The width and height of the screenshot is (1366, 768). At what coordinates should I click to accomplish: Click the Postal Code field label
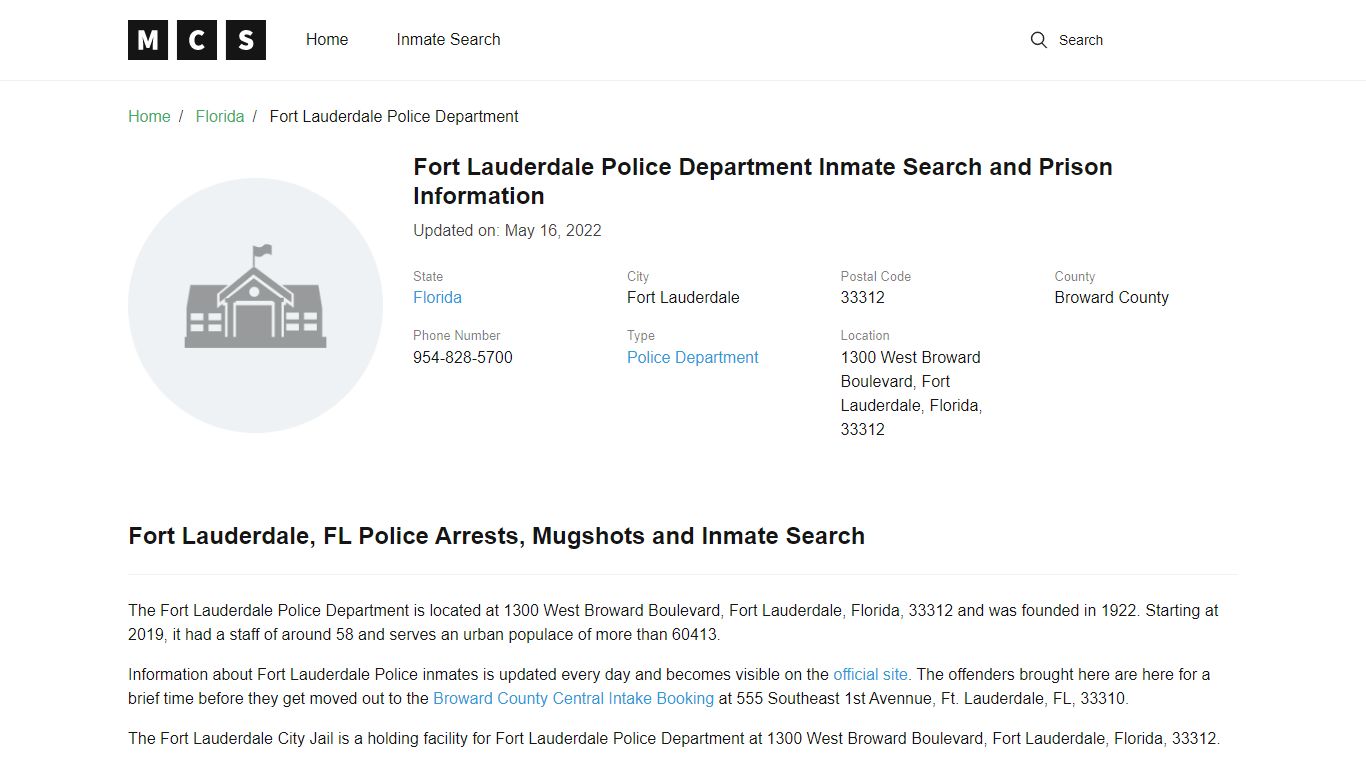click(x=876, y=276)
